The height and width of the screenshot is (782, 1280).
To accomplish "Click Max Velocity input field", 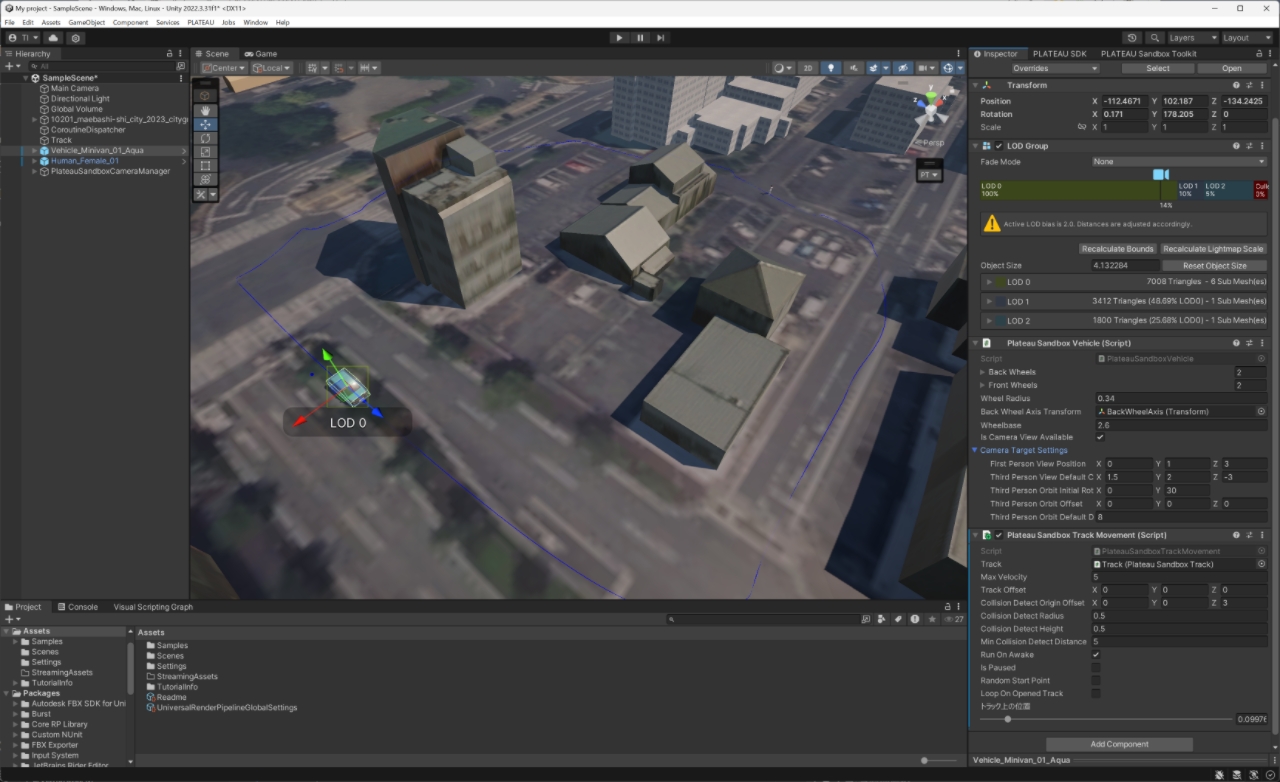I will pos(1179,577).
